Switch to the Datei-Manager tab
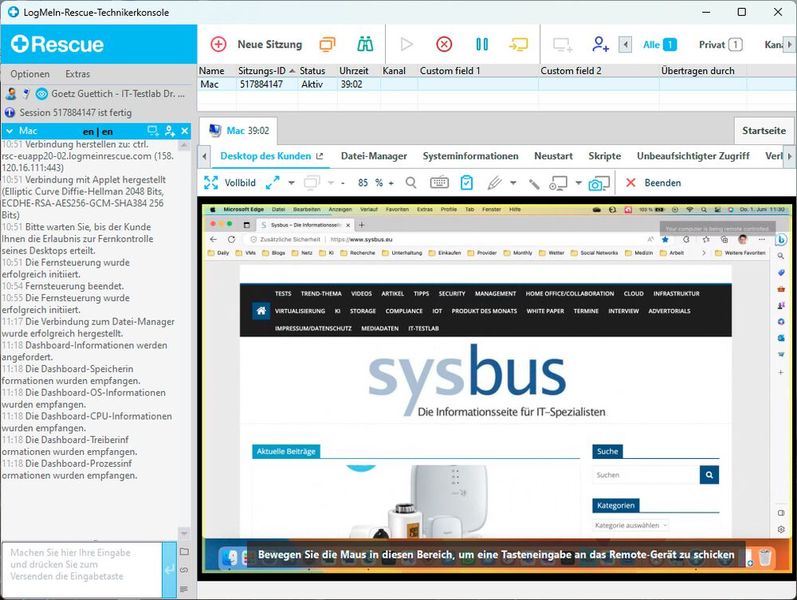 pyautogui.click(x=374, y=156)
